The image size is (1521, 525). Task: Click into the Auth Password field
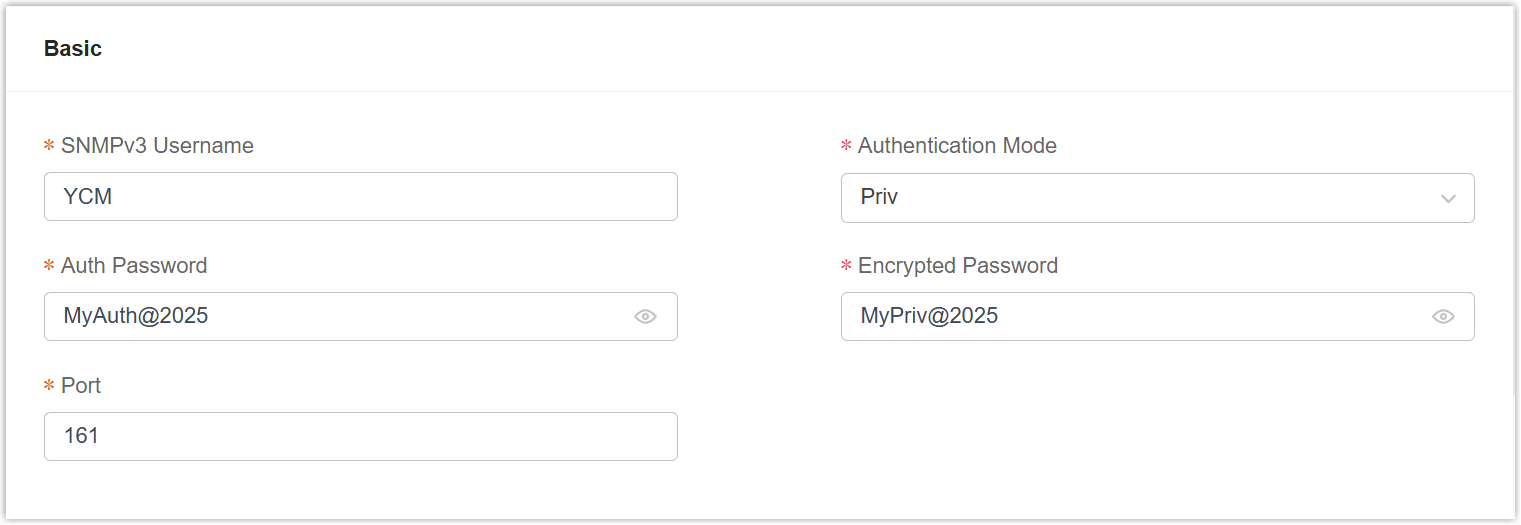400,317
